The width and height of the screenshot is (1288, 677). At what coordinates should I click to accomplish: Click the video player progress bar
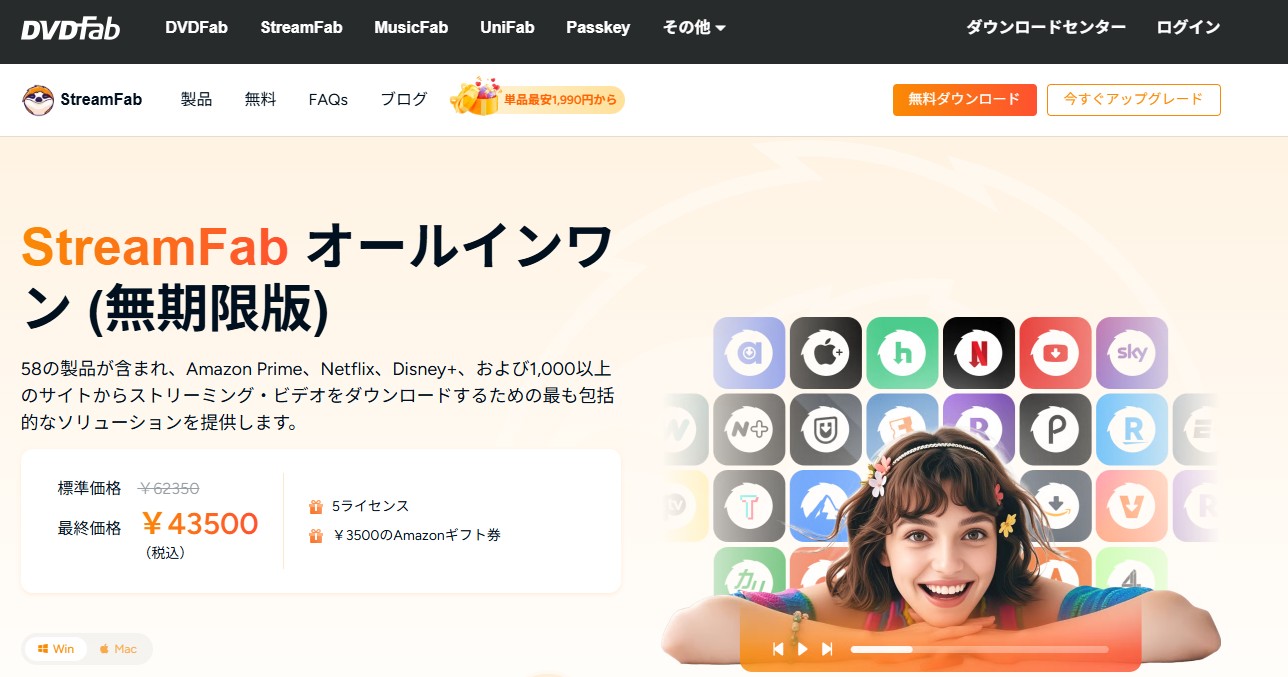pyautogui.click(x=978, y=649)
